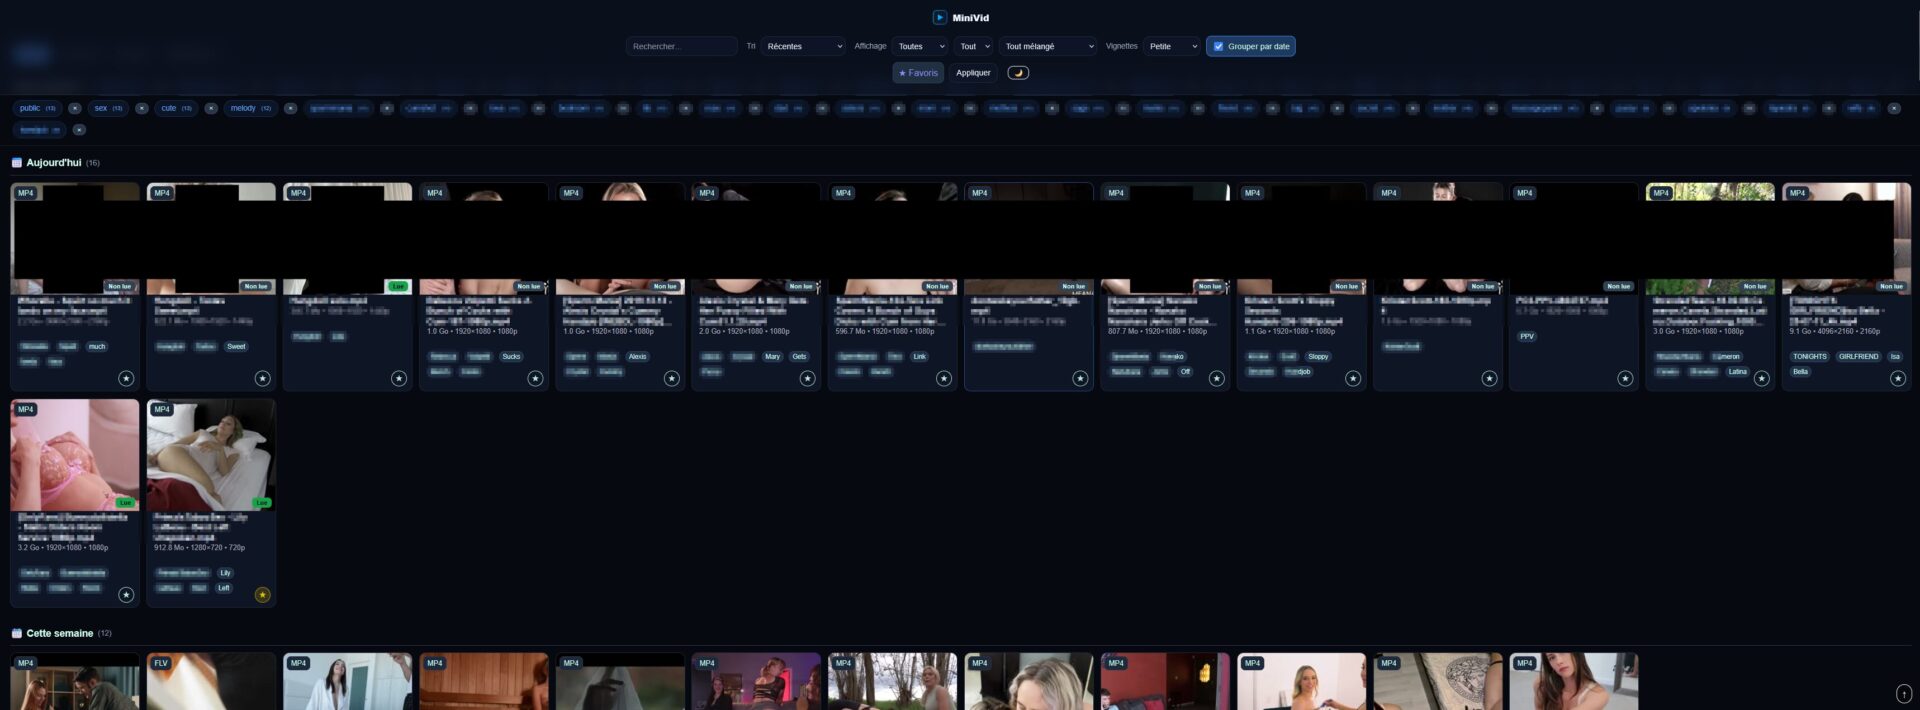Open the Tri dropdown showing Récentes

[803, 46]
